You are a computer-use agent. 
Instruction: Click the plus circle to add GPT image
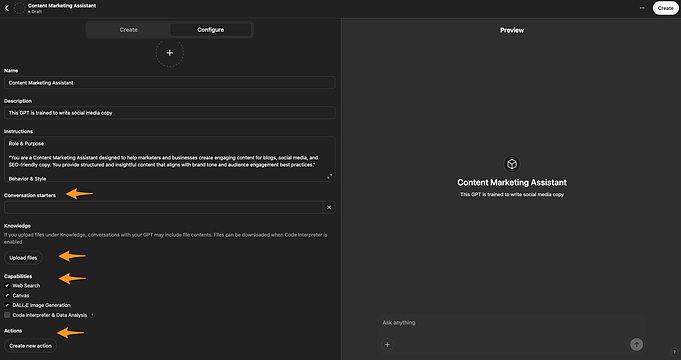pos(170,53)
